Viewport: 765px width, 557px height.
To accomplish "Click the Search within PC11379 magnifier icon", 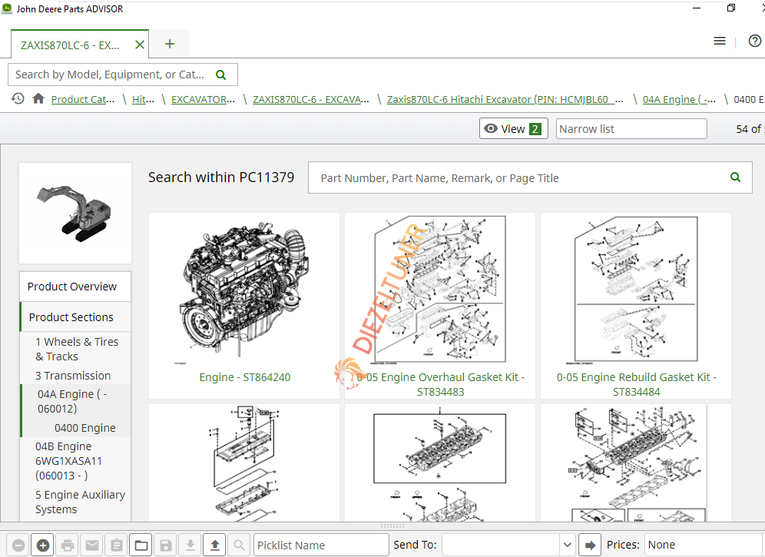I will coord(735,178).
